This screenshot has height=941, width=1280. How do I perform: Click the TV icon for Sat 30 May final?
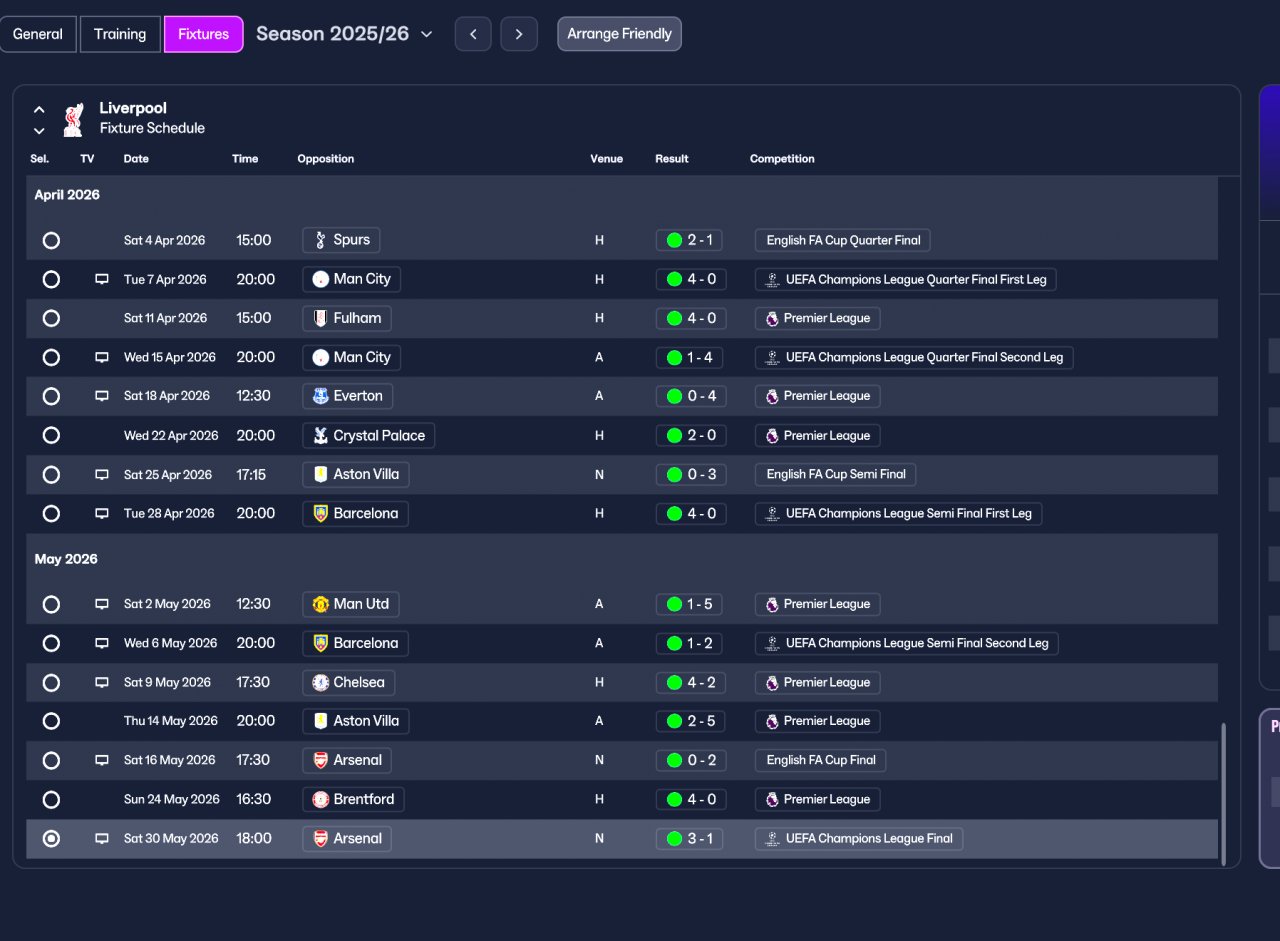coord(101,838)
